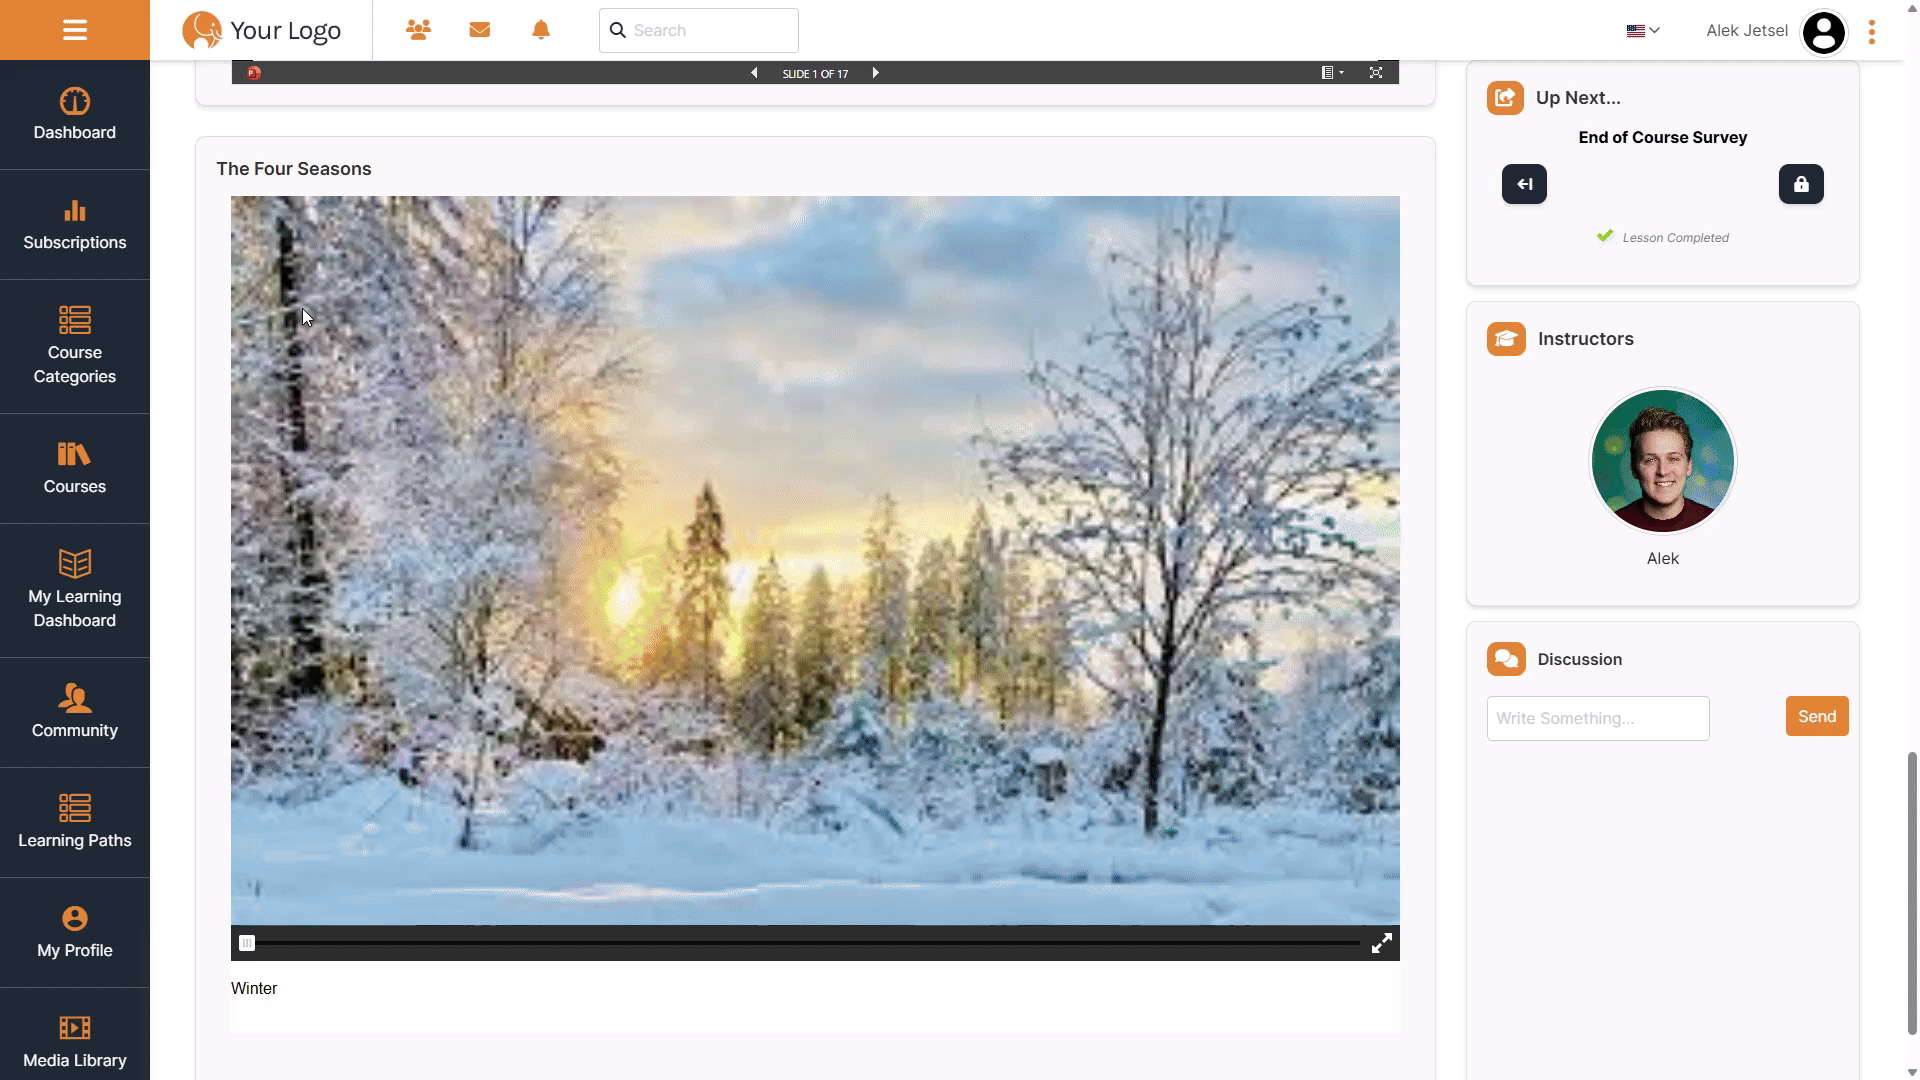Image resolution: width=1920 pixels, height=1080 pixels.
Task: Click the magnifier icon in search box
Action: coord(618,30)
